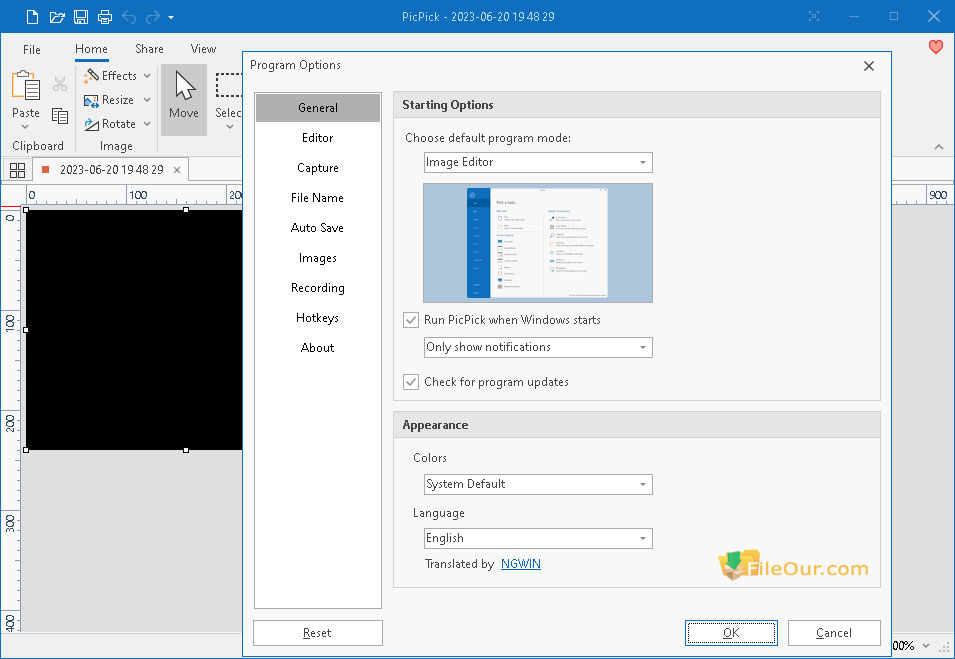
Task: Open the Images options category
Action: [x=318, y=258]
